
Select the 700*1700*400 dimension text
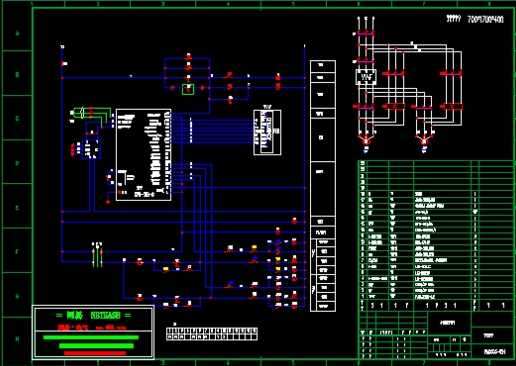tap(485, 19)
